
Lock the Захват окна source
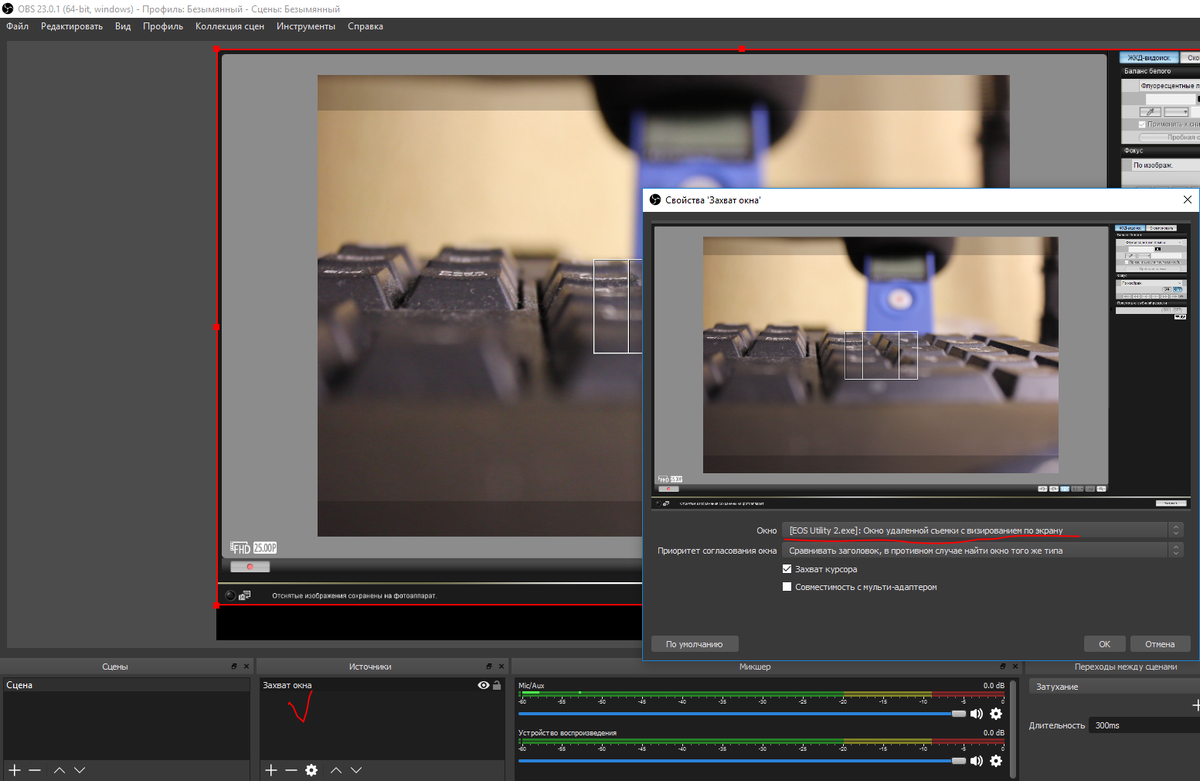(x=497, y=685)
